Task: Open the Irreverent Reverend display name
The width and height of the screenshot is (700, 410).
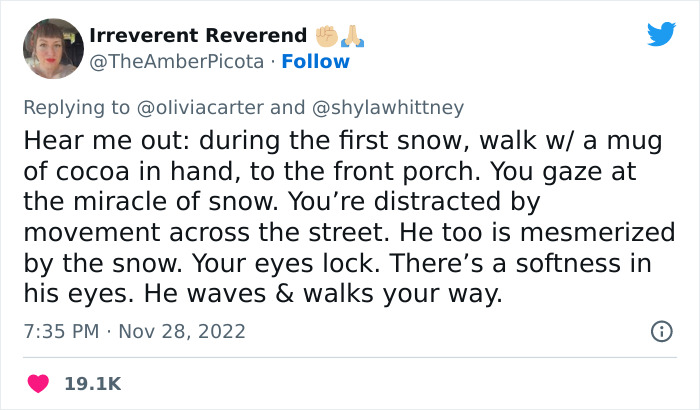Action: click(197, 35)
